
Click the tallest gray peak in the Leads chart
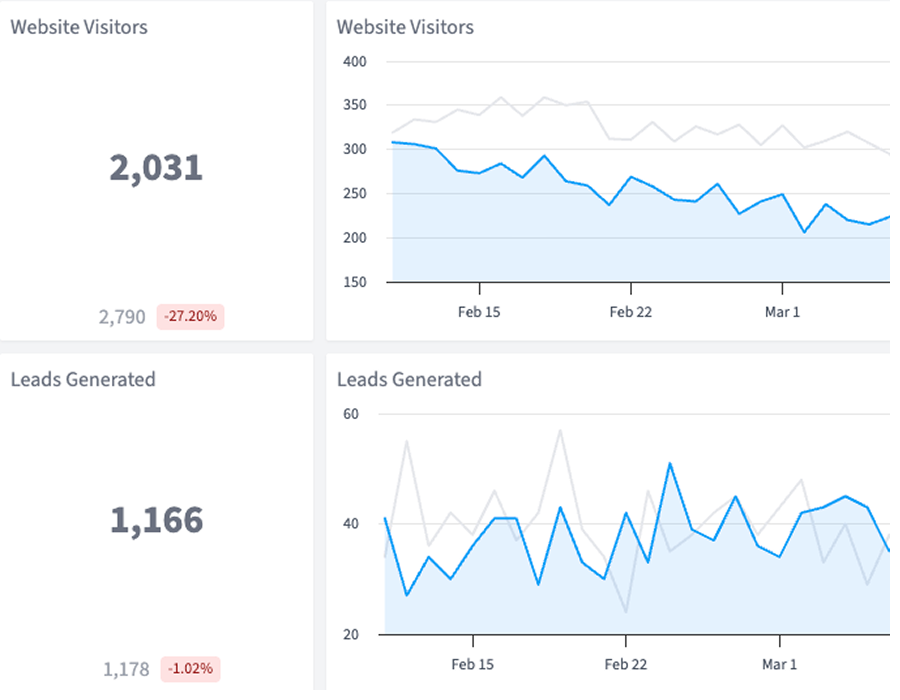(x=560, y=430)
